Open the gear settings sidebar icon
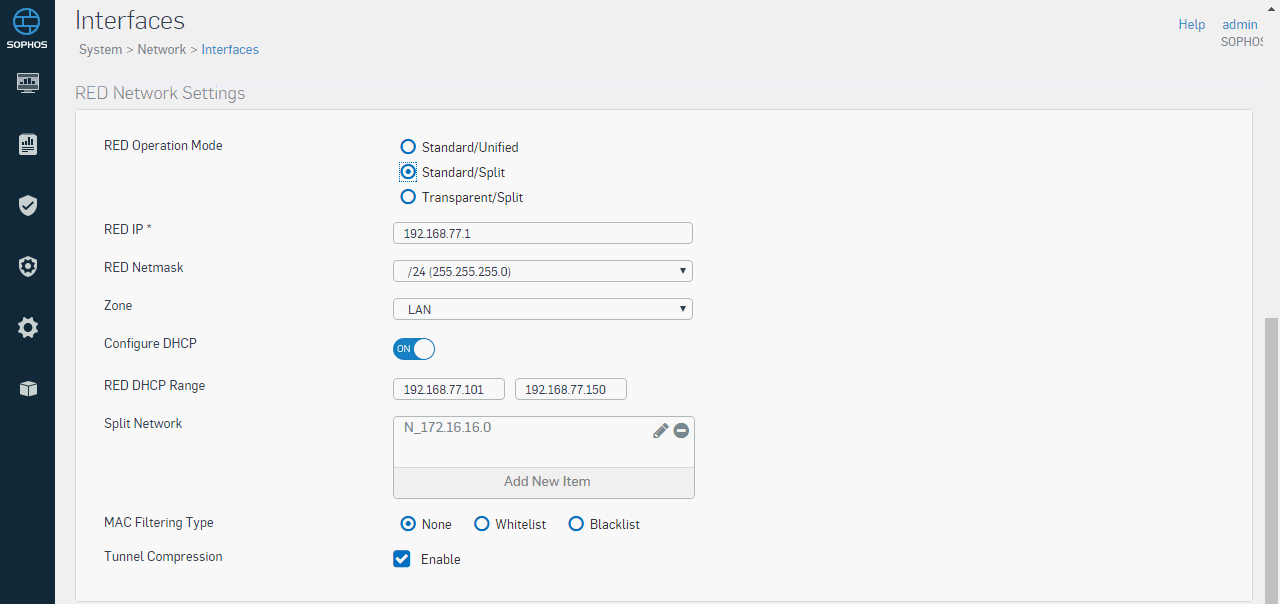1280x604 pixels. 28,328
